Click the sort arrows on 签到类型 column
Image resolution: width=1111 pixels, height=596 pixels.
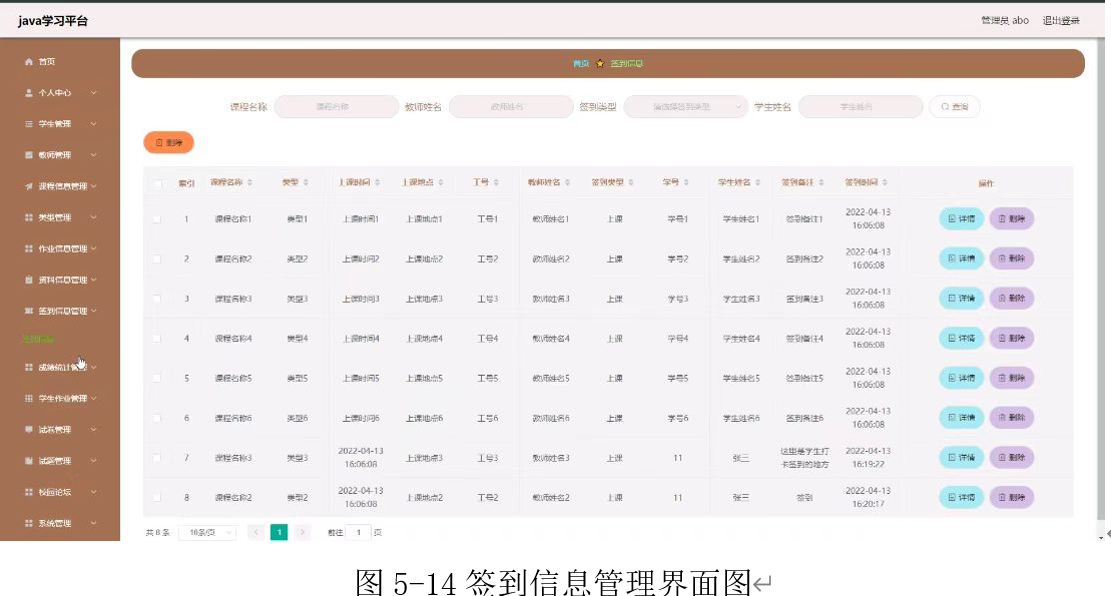pyautogui.click(x=631, y=183)
